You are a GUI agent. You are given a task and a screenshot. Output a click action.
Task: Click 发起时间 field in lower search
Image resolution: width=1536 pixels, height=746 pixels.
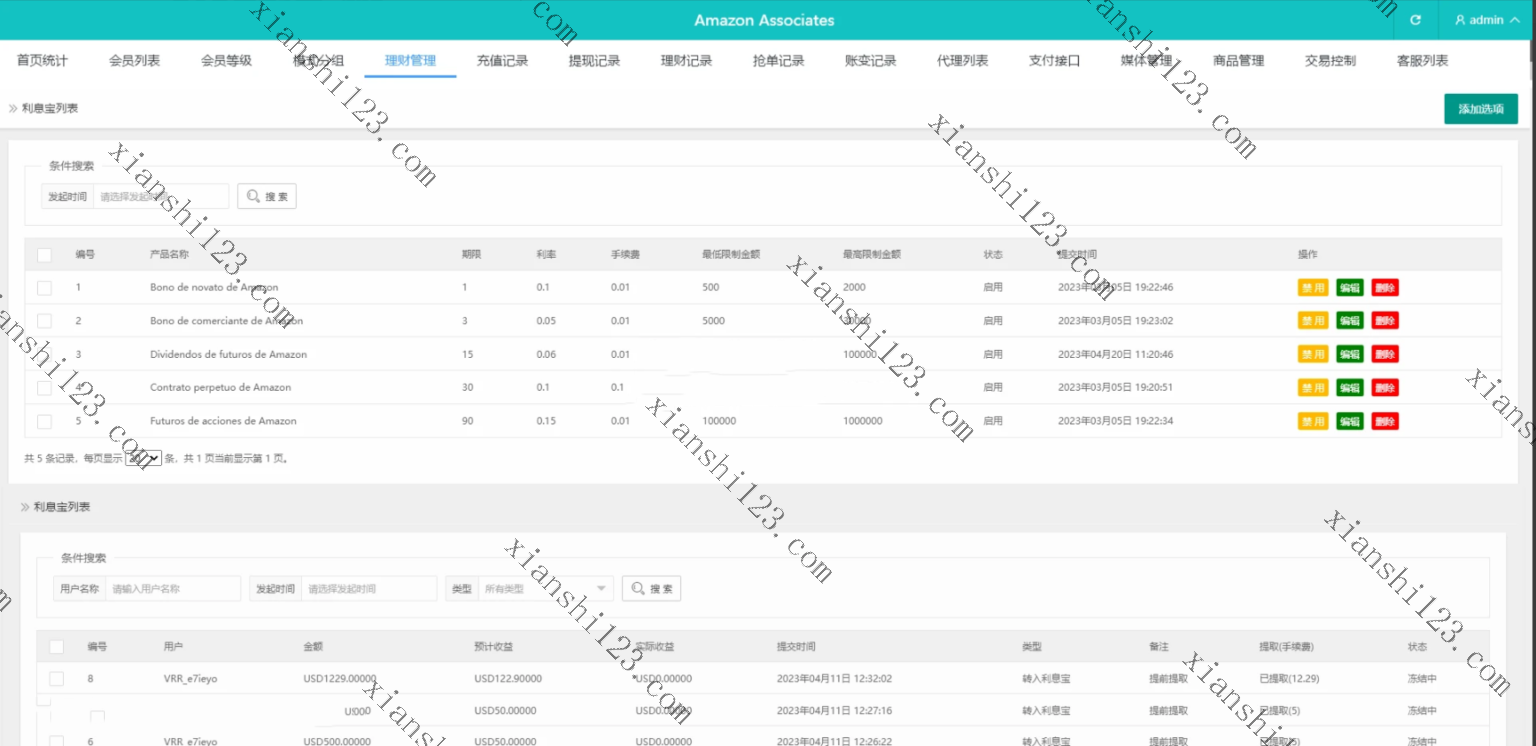(x=369, y=589)
